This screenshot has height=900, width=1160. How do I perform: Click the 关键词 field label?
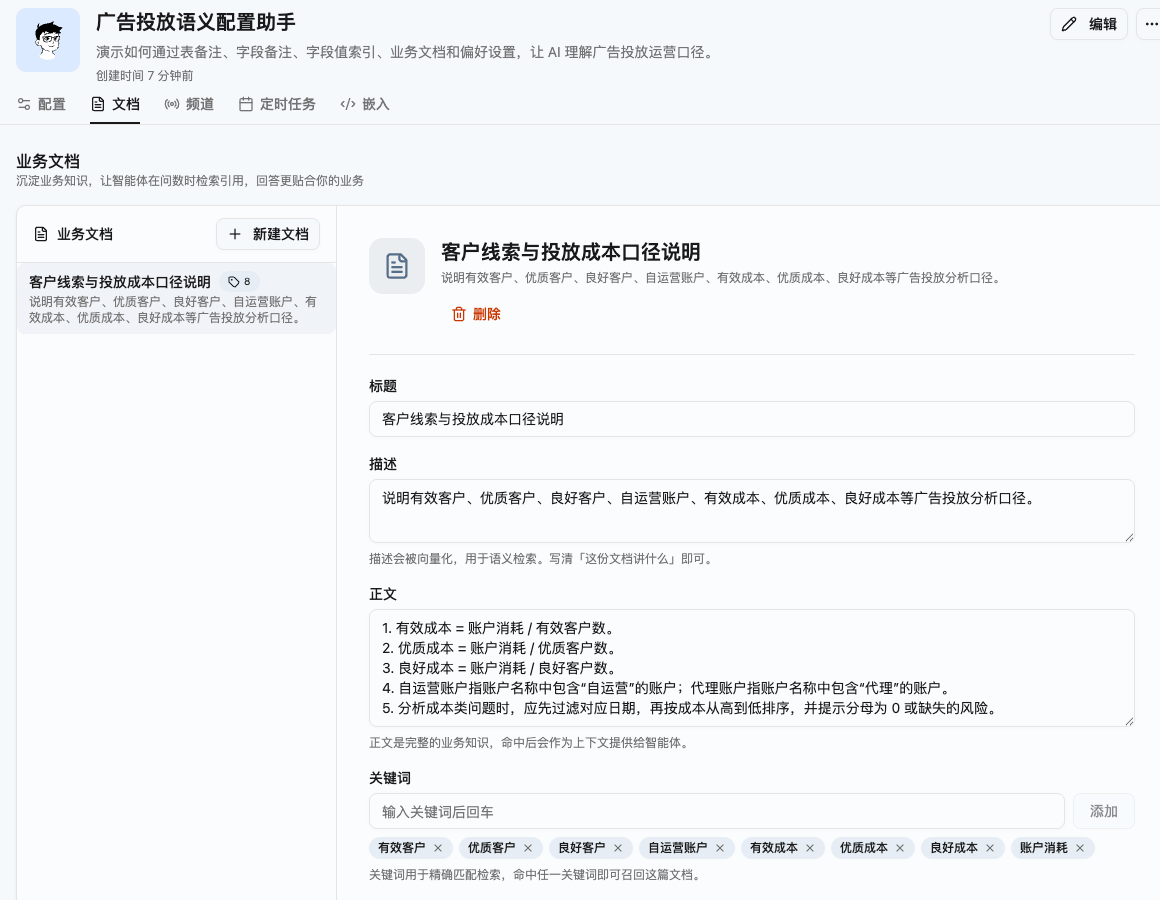[x=390, y=778]
